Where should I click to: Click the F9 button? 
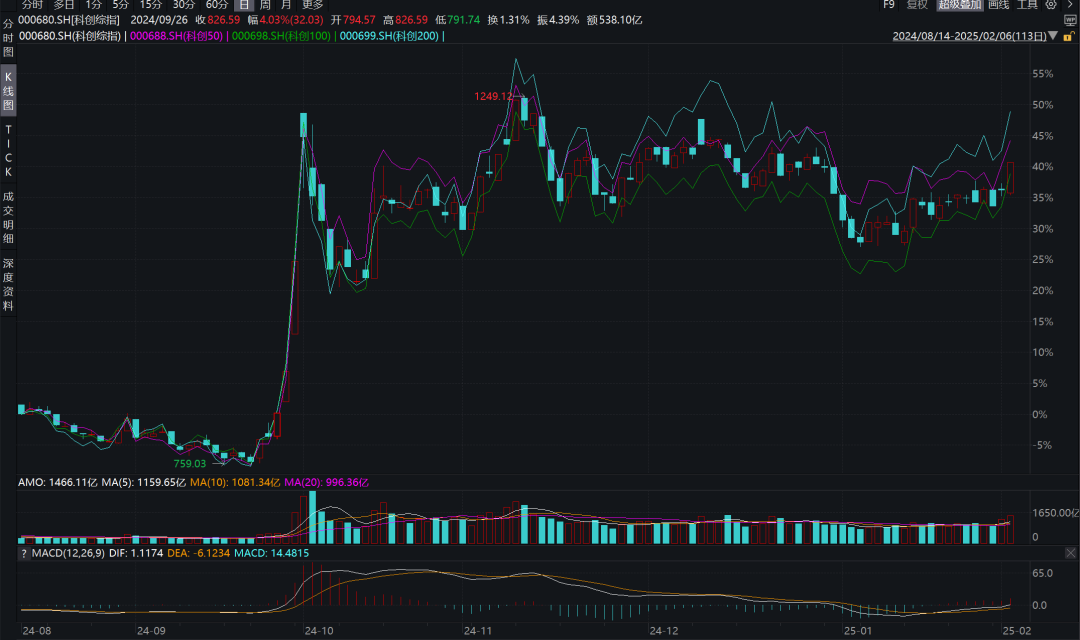(889, 5)
